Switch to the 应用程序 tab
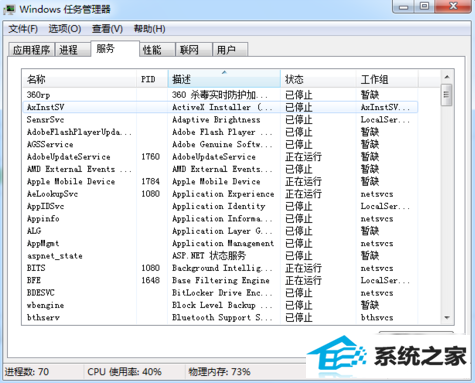The image size is (475, 383). click(x=31, y=50)
